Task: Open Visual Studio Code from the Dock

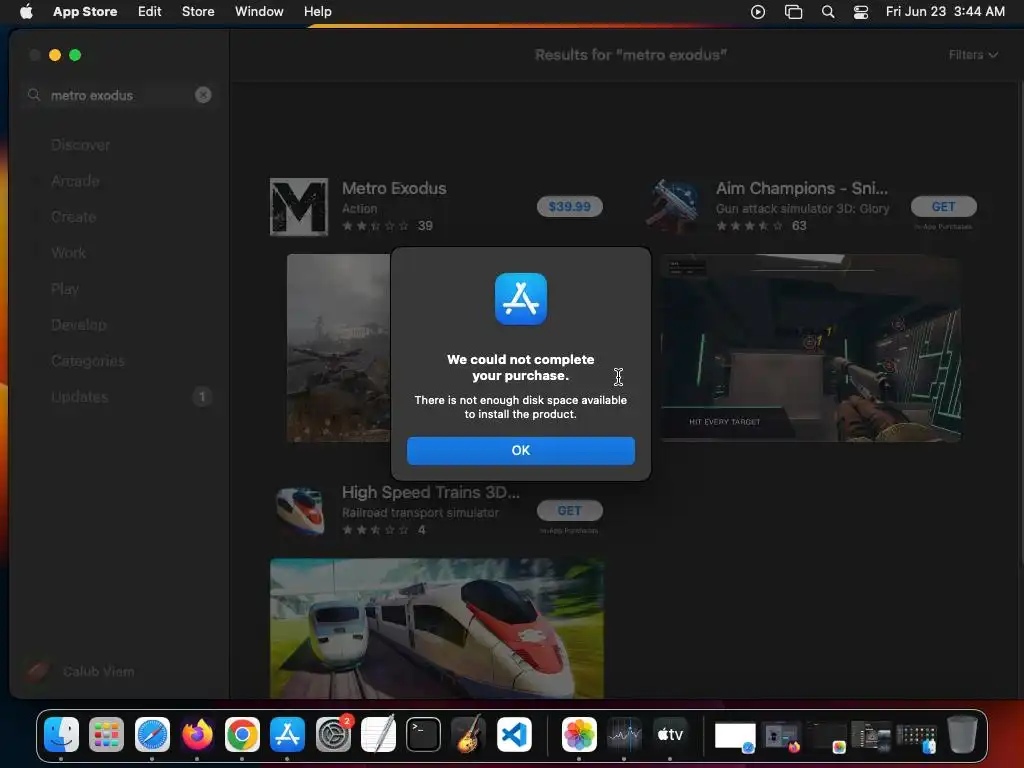Action: (x=514, y=735)
